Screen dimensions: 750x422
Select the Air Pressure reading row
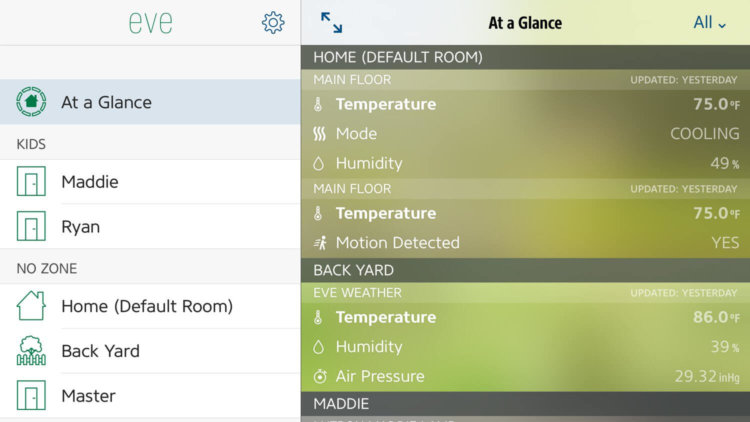pyautogui.click(x=526, y=377)
